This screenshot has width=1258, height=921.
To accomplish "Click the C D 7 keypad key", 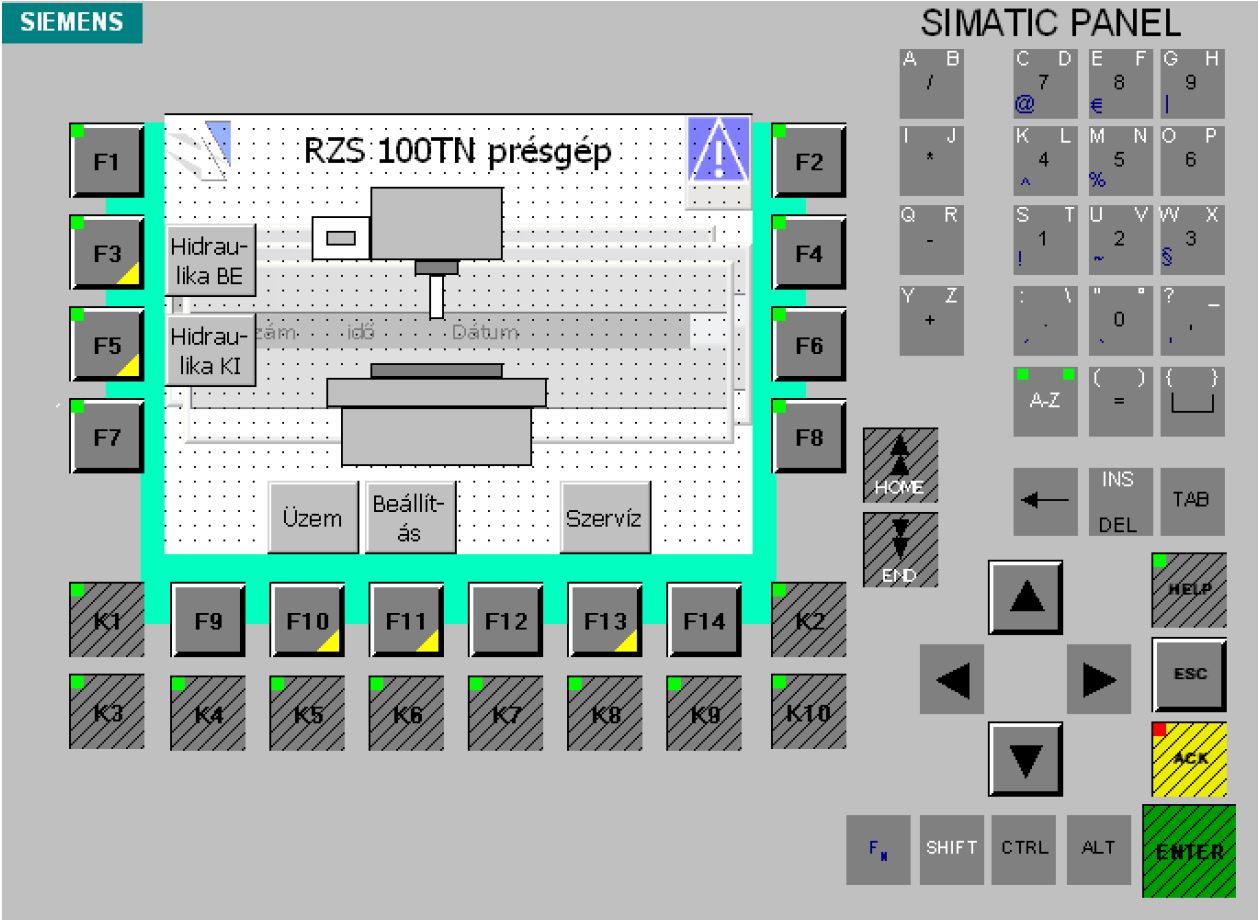I will (1045, 83).
